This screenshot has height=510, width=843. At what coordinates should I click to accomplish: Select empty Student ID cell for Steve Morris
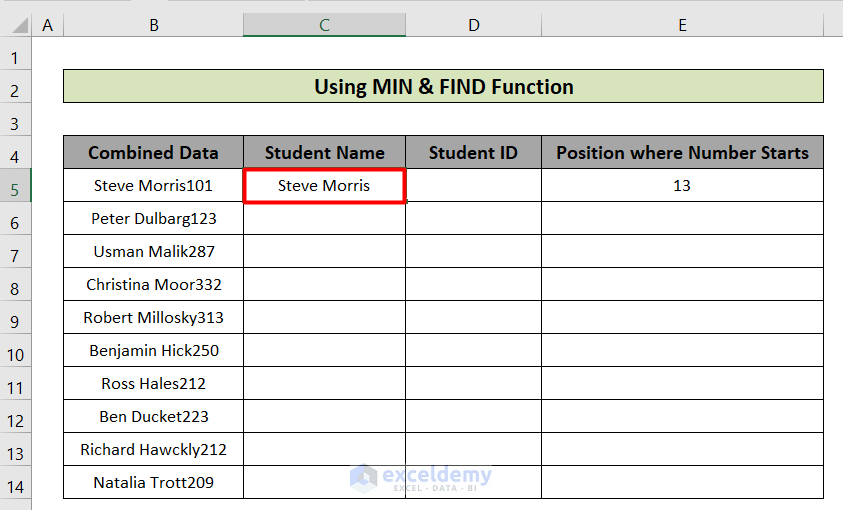tap(473, 185)
